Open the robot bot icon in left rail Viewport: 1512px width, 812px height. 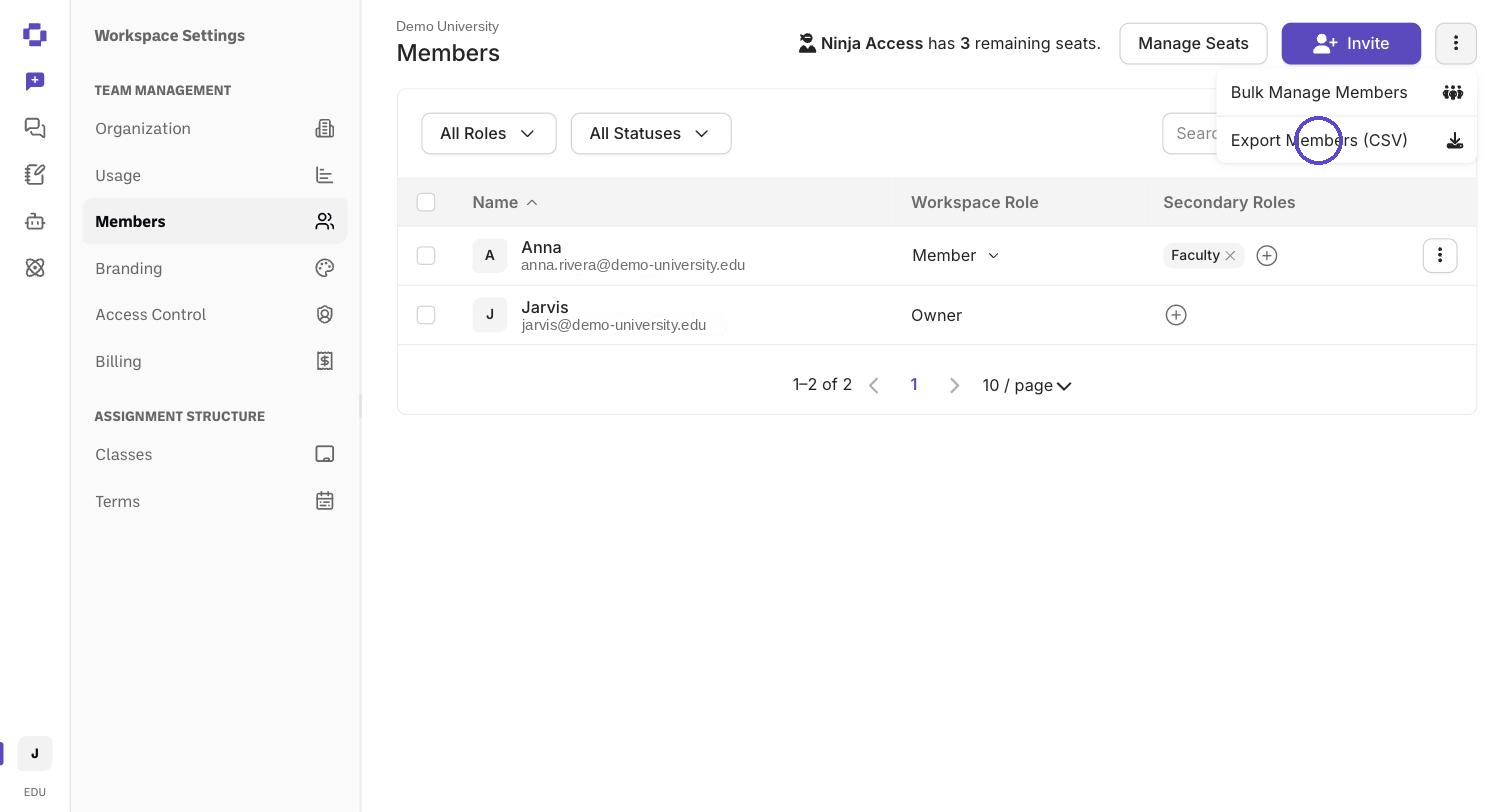(x=35, y=221)
